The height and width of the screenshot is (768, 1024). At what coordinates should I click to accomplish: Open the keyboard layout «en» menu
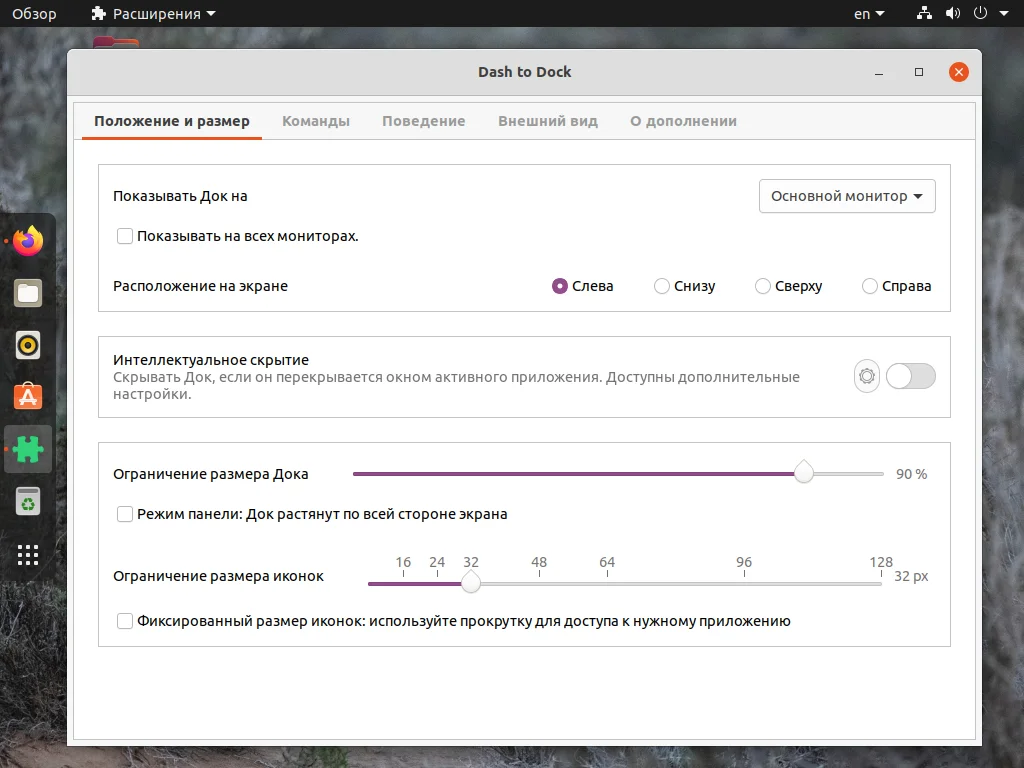[866, 13]
